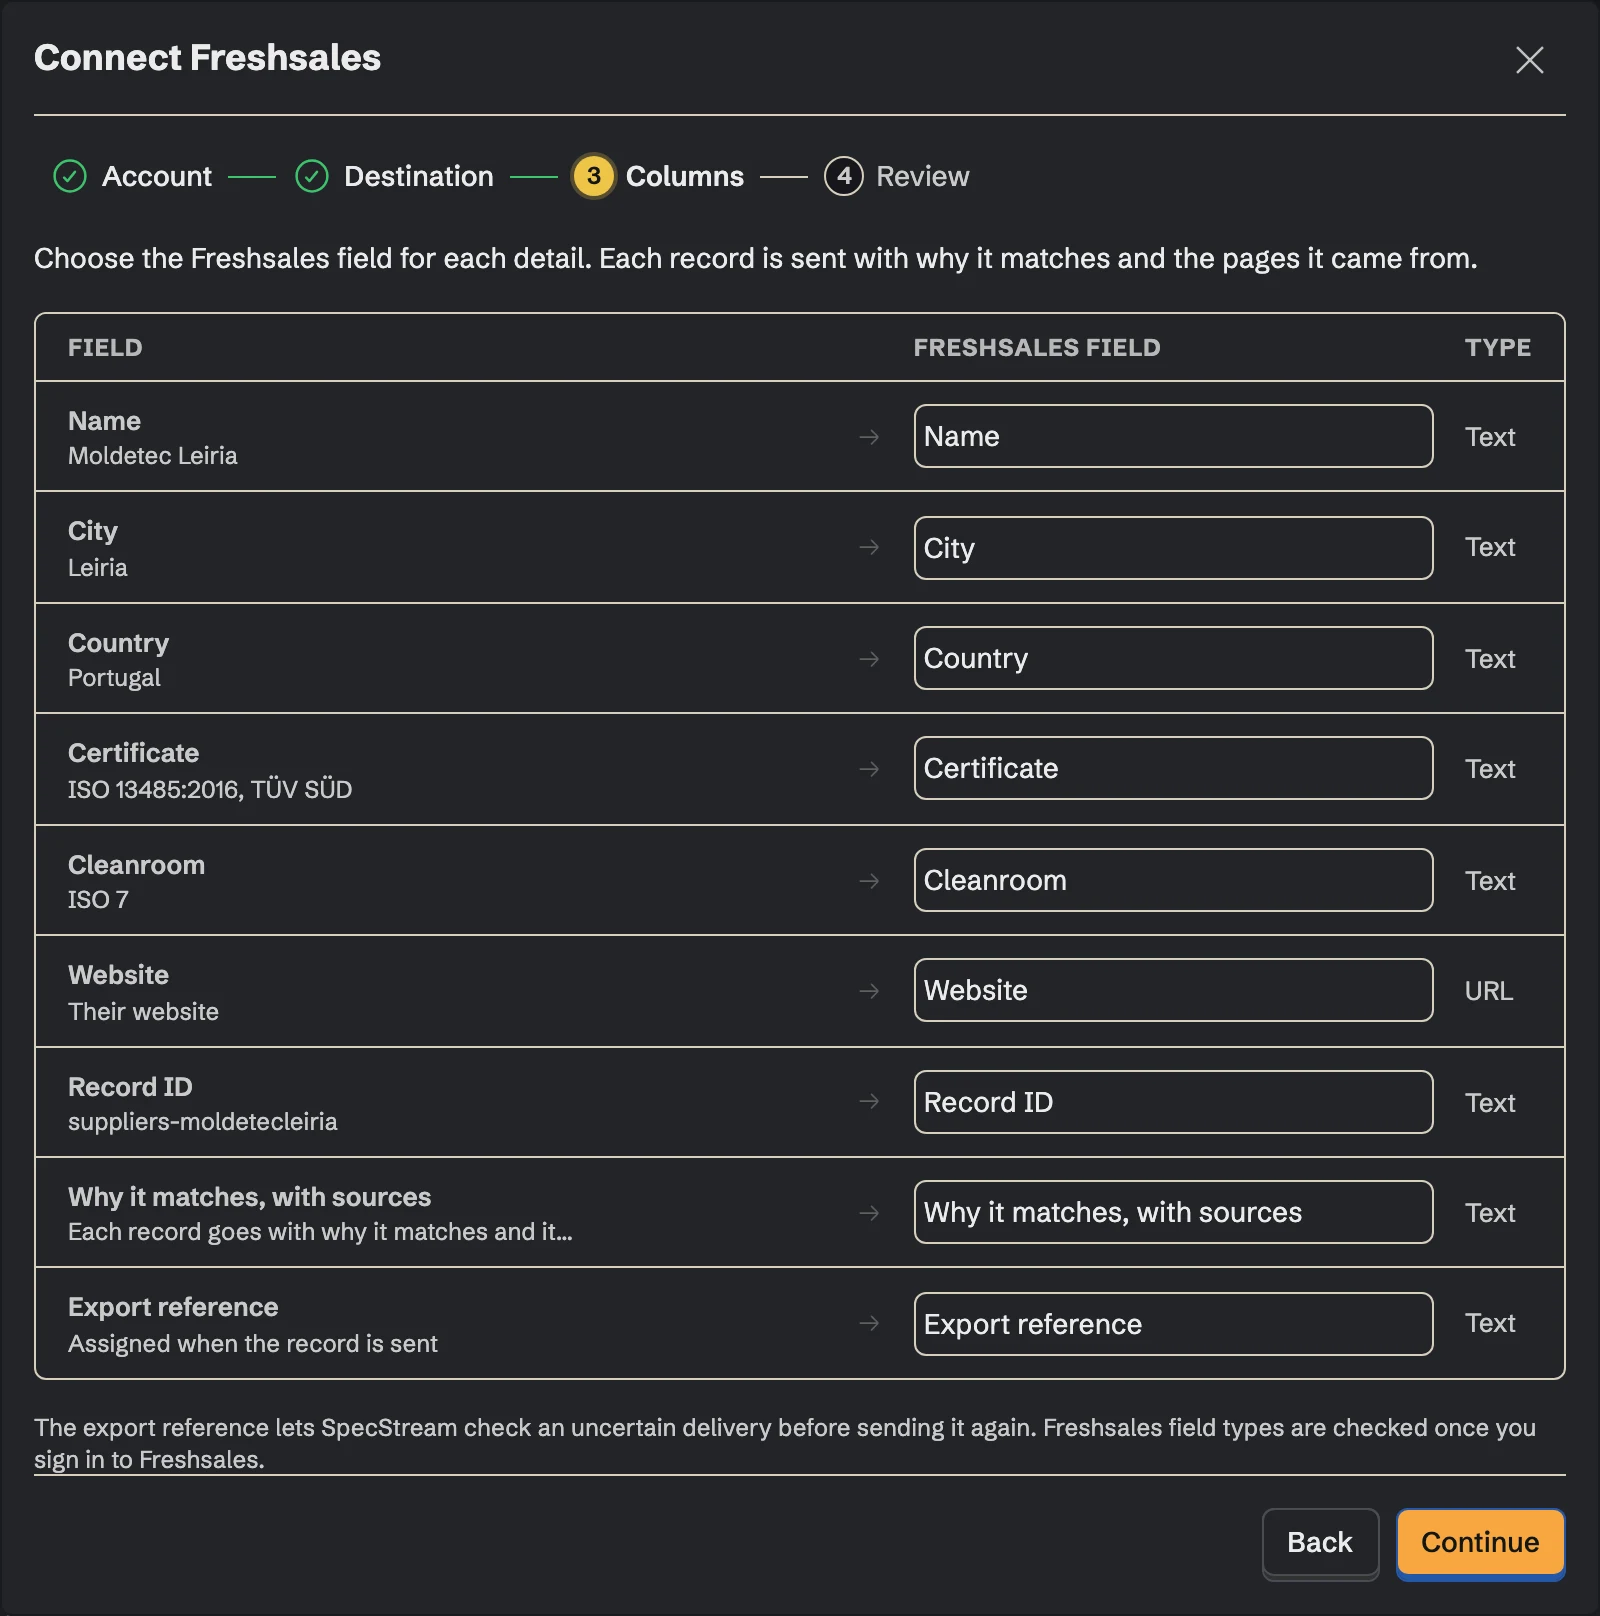Screen dimensions: 1600x1616
Task: Click the 'ISO 13485:2016, TÜV SÜD' value
Action: (210, 789)
